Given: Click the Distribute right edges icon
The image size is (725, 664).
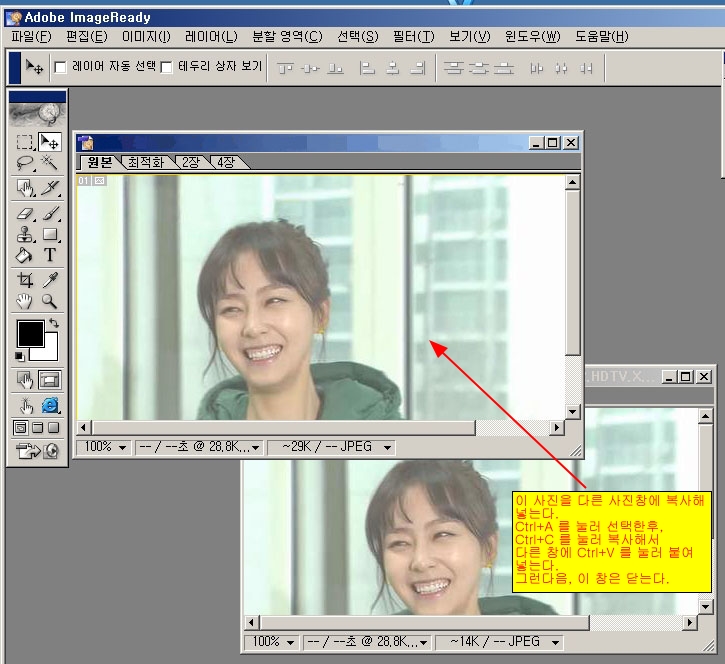Looking at the screenshot, I should point(586,68).
